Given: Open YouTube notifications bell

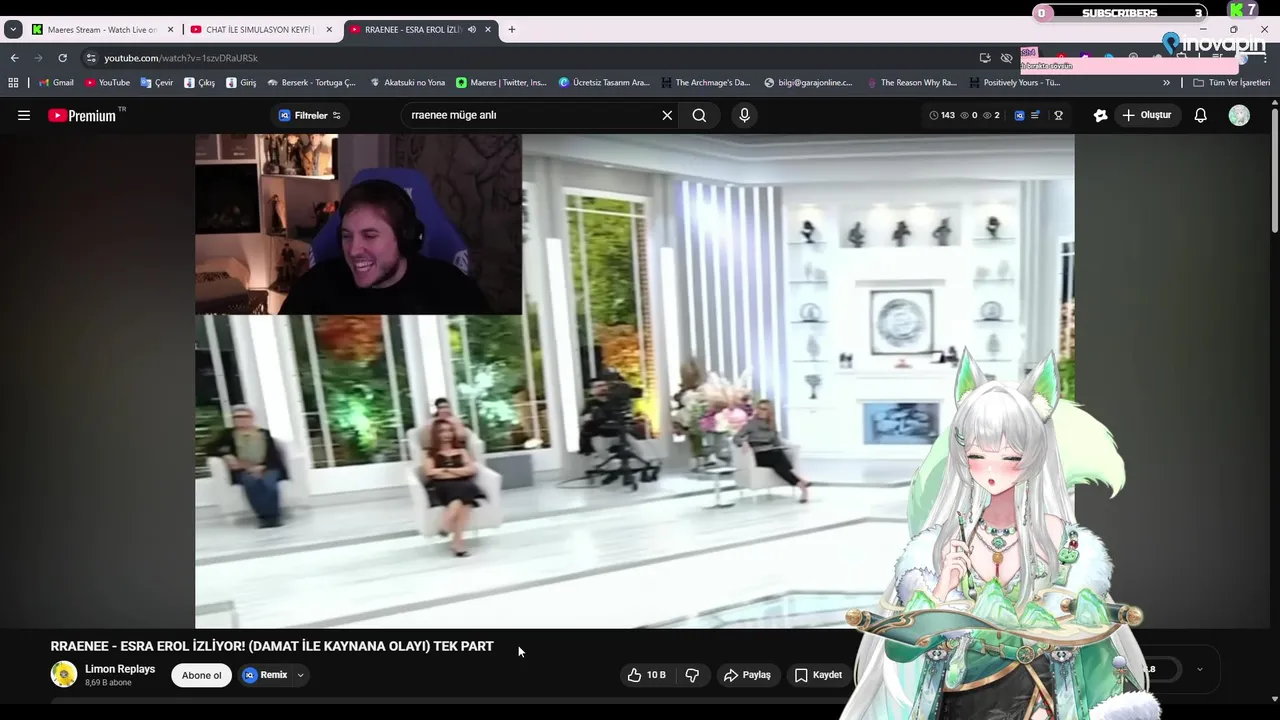Looking at the screenshot, I should pyautogui.click(x=1200, y=115).
